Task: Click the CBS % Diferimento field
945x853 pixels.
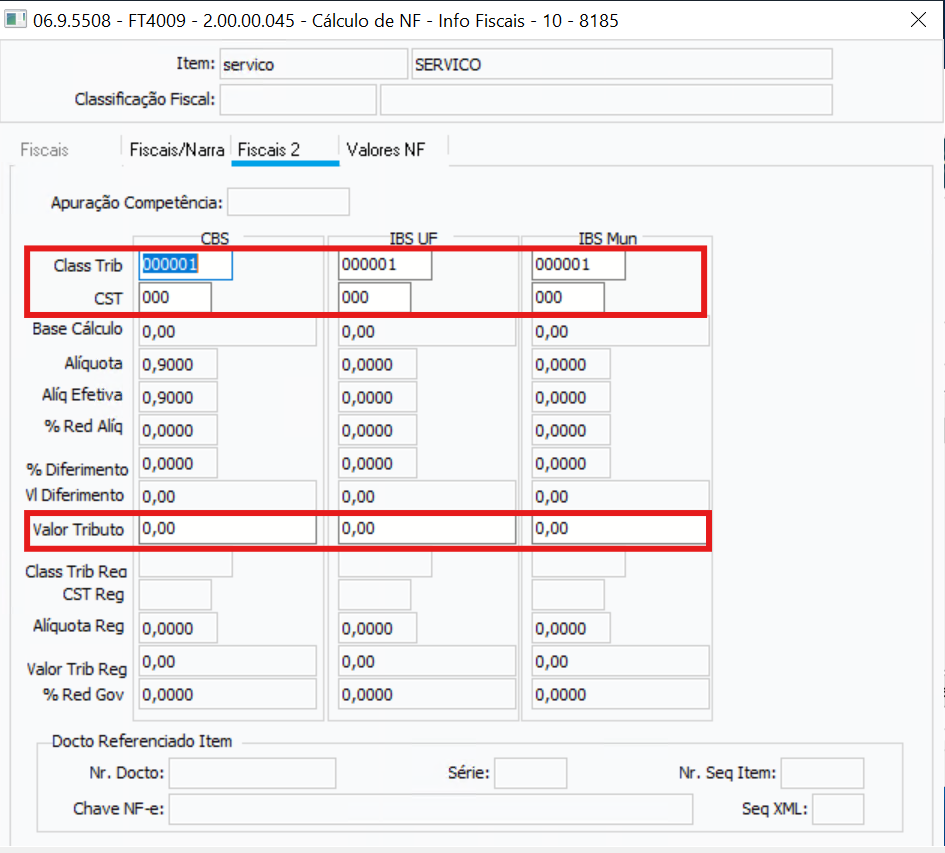Action: [178, 463]
